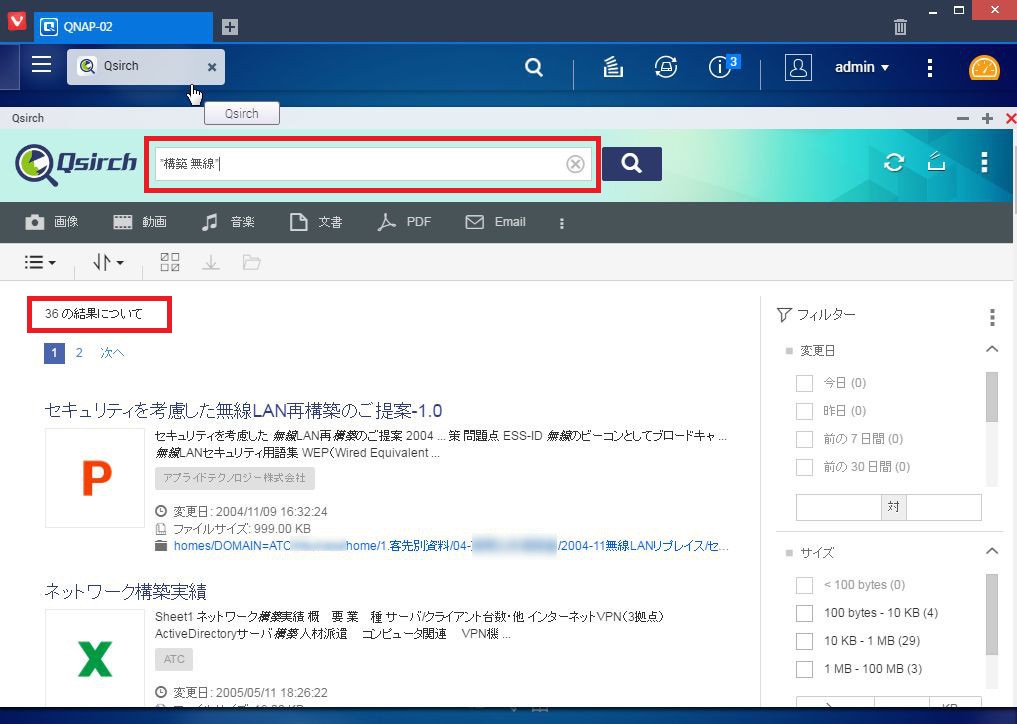The image size is (1017, 724).
Task: Open the ネットワーク構築実績 result
Action: (126, 591)
